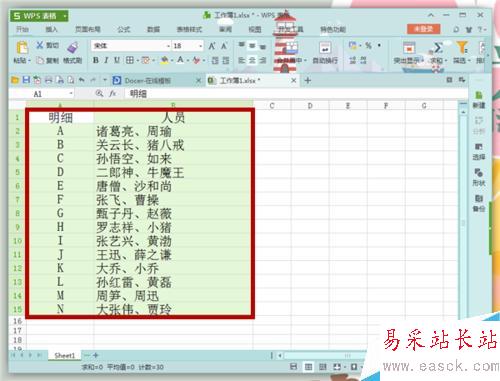
Task: Click the Print icon in quick toolbar
Action: [x=48, y=80]
